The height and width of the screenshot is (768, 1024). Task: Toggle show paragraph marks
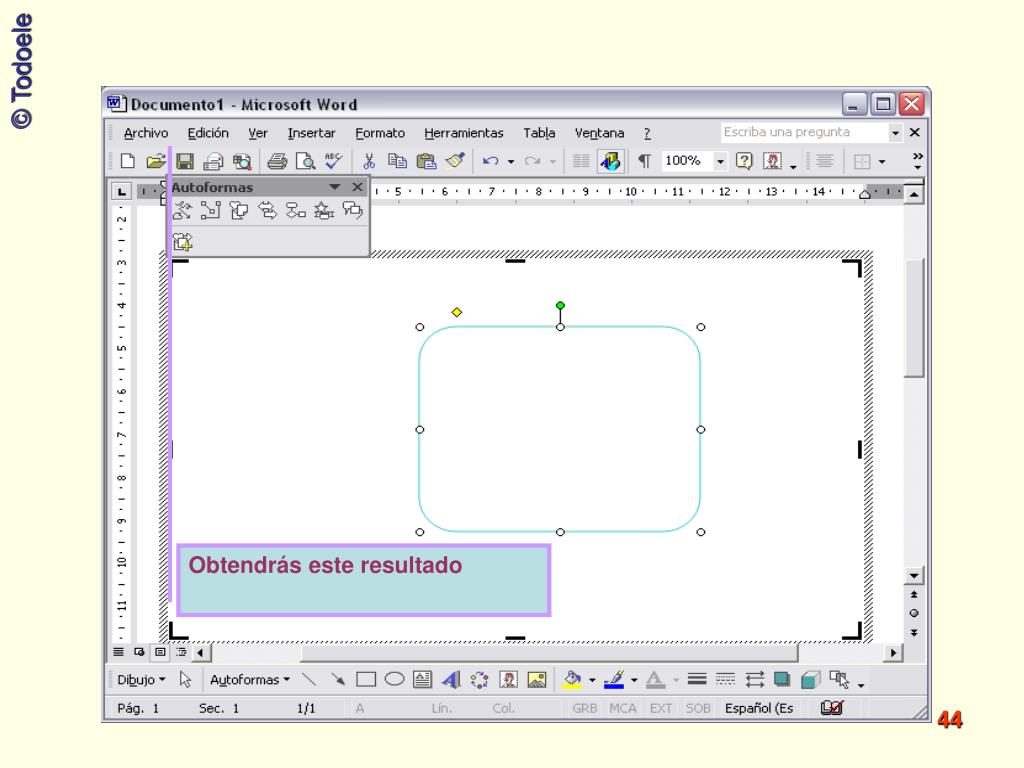coord(644,161)
